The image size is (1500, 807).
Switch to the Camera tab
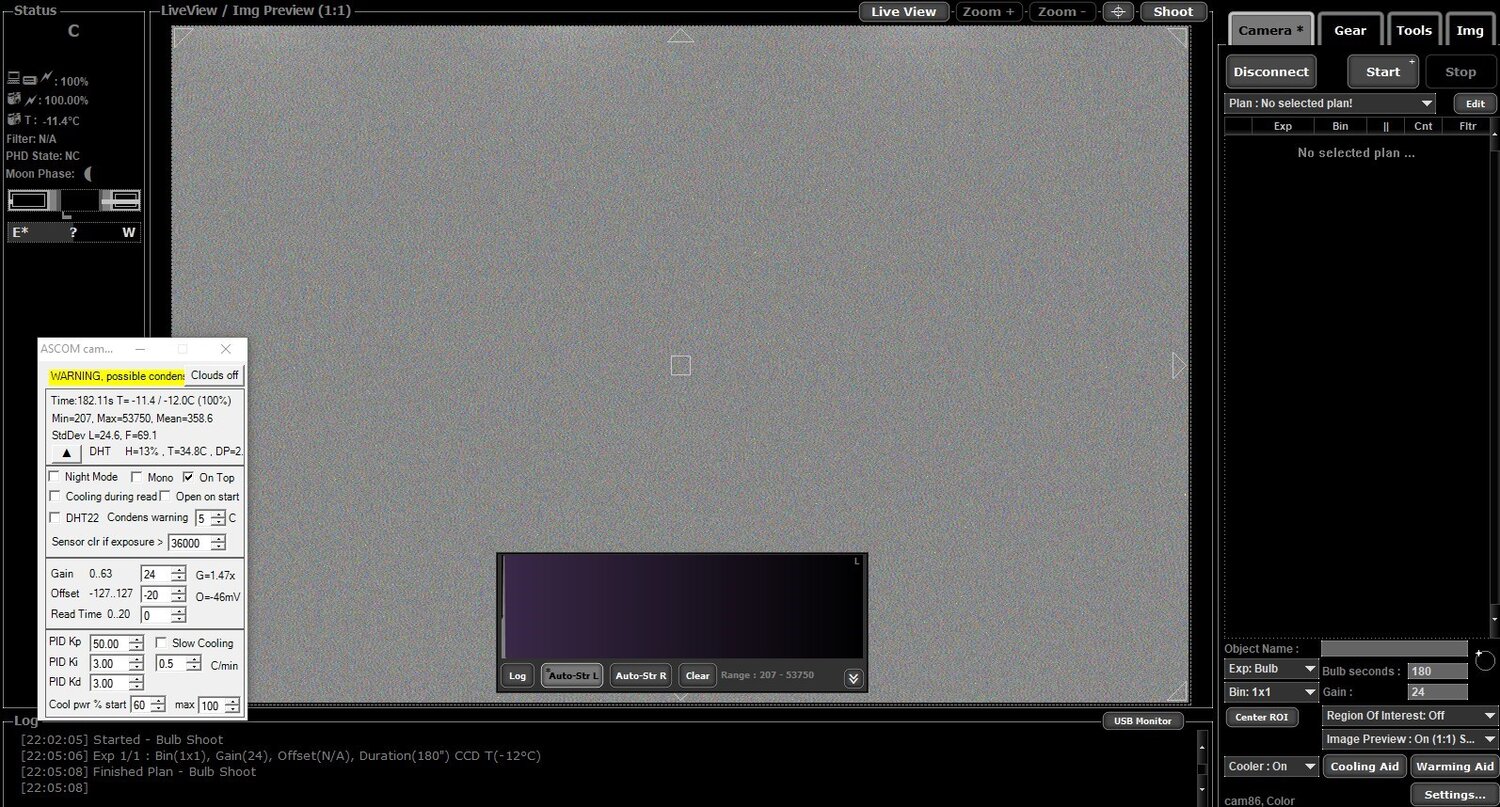tap(1270, 30)
